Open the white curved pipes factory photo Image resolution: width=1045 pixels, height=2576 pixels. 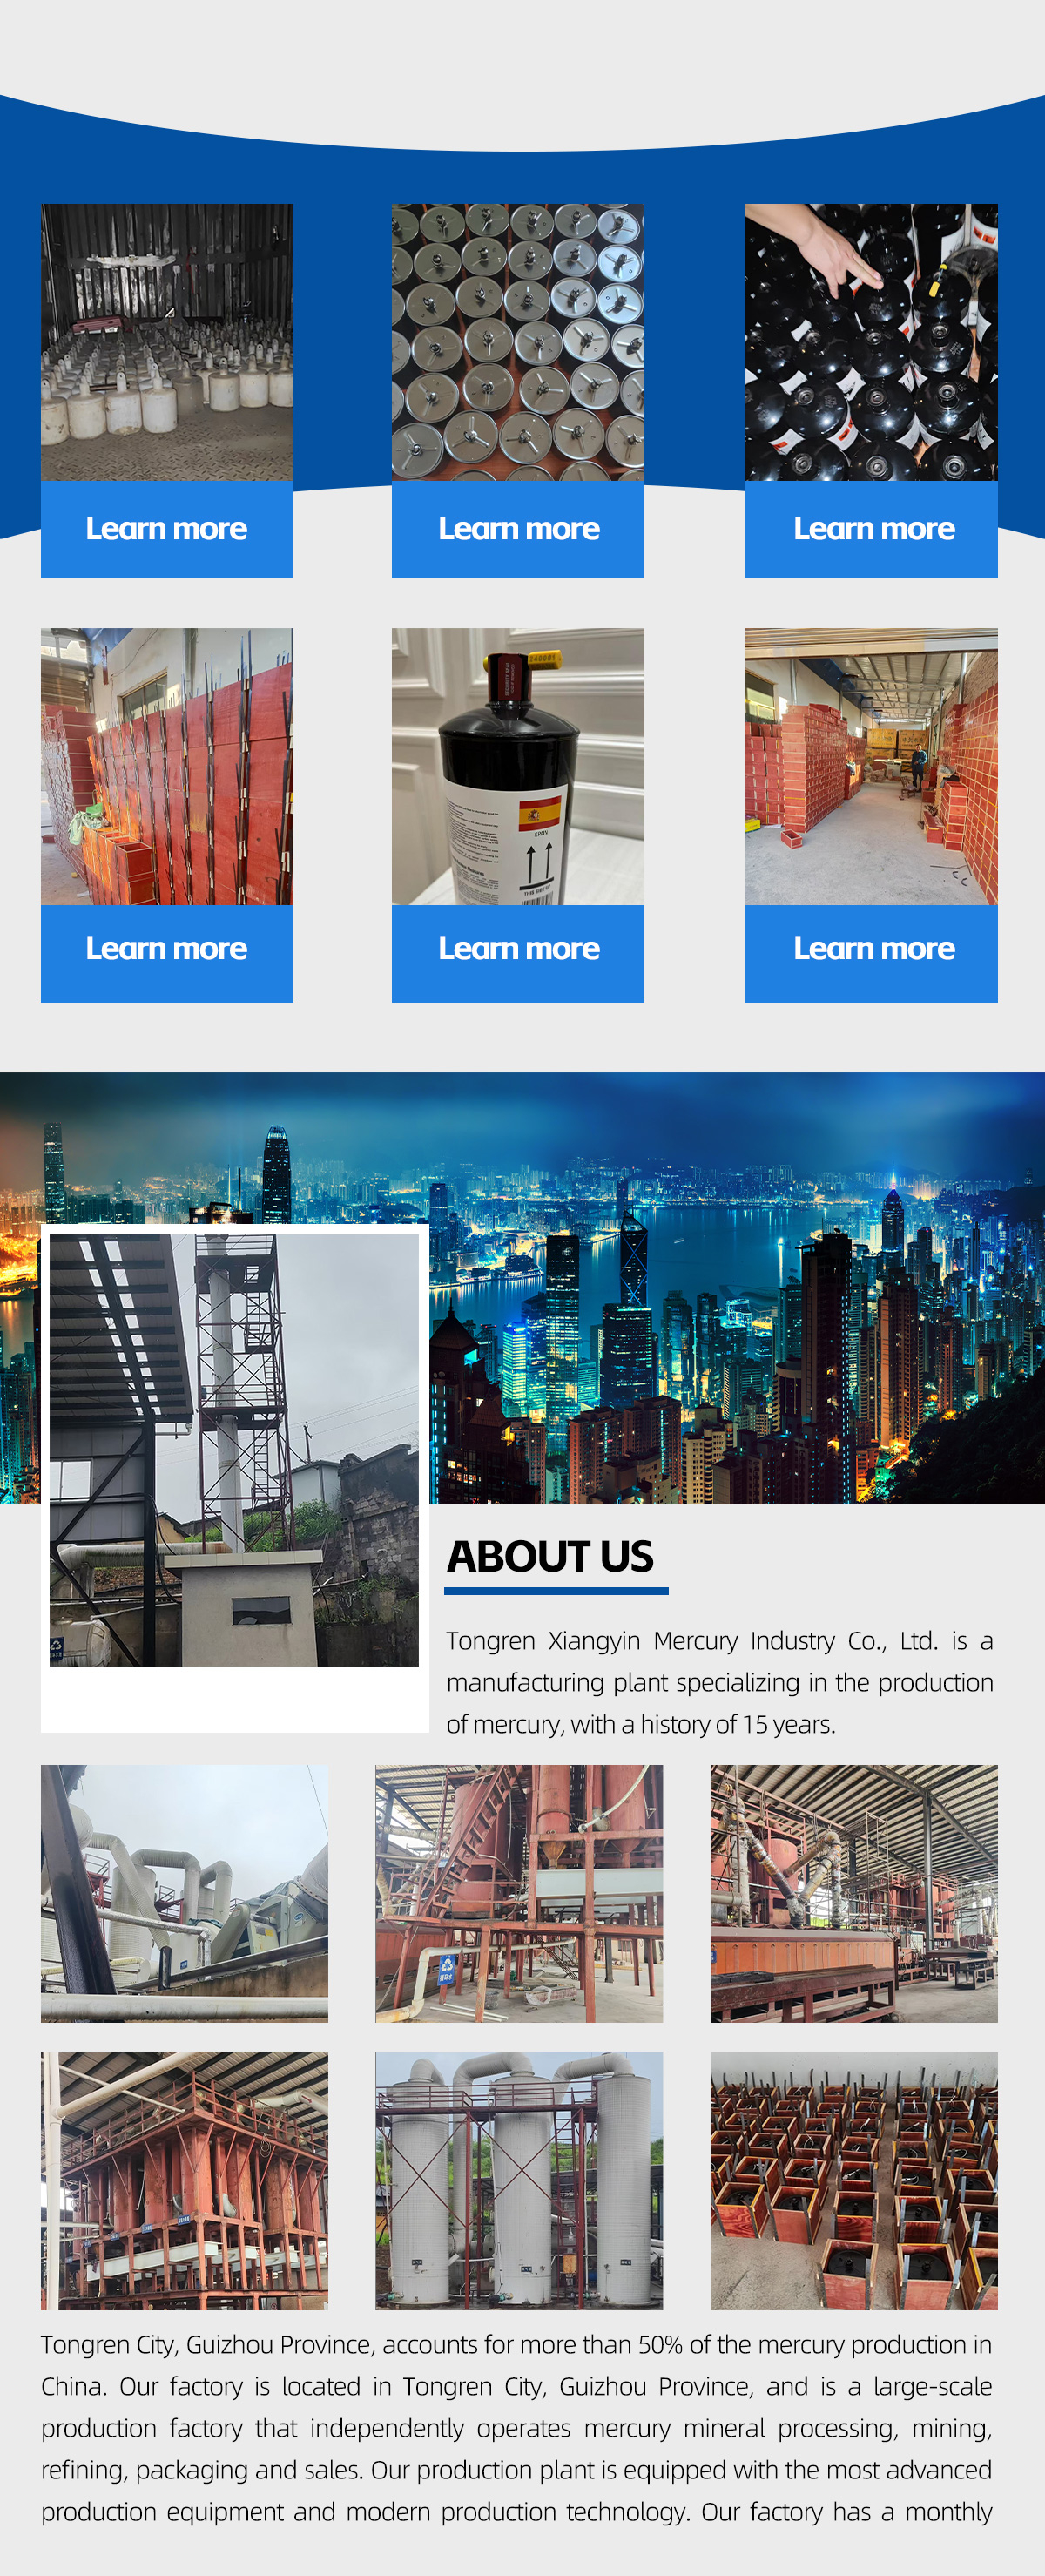184,1893
